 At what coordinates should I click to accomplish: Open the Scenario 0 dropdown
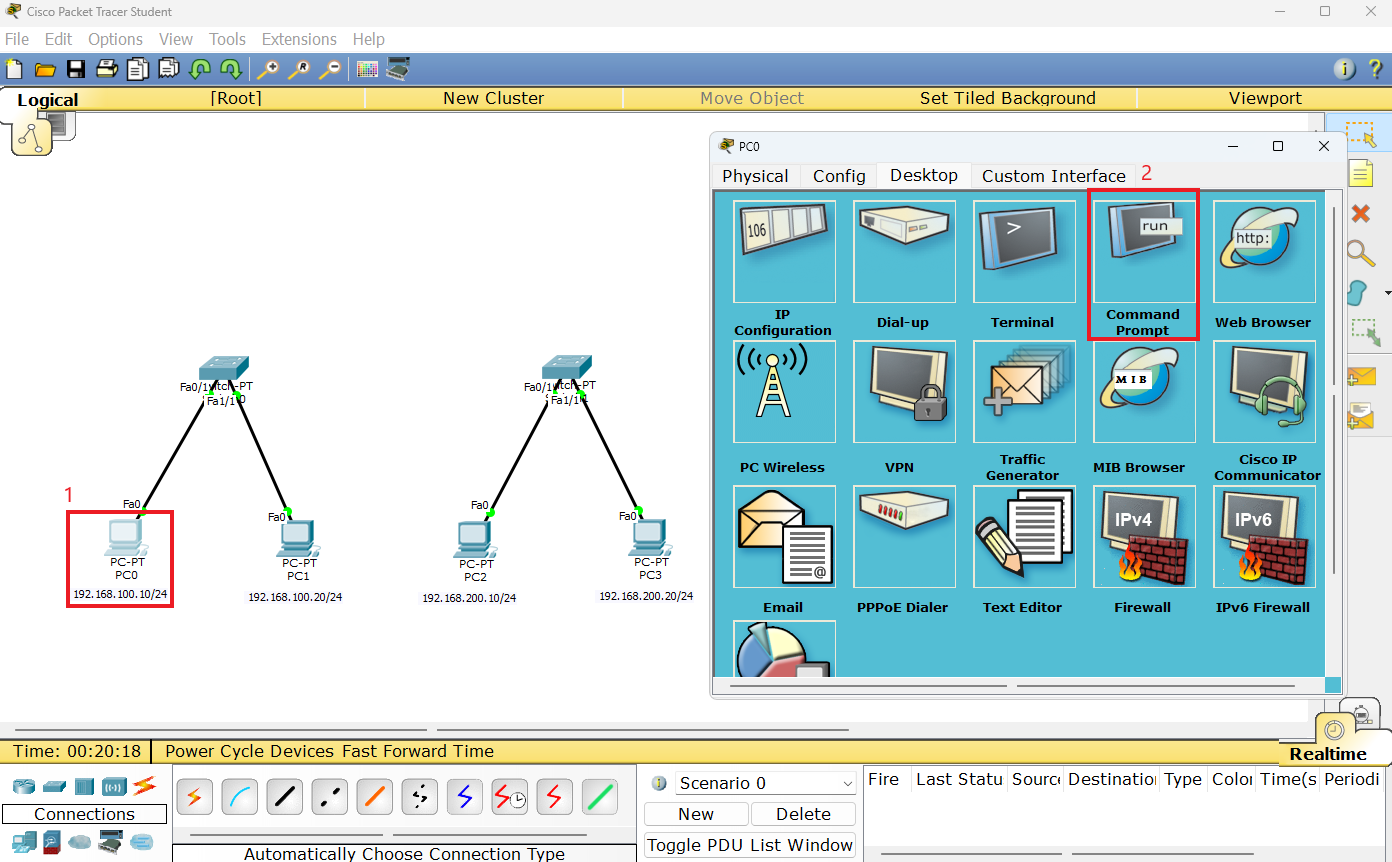tap(765, 783)
